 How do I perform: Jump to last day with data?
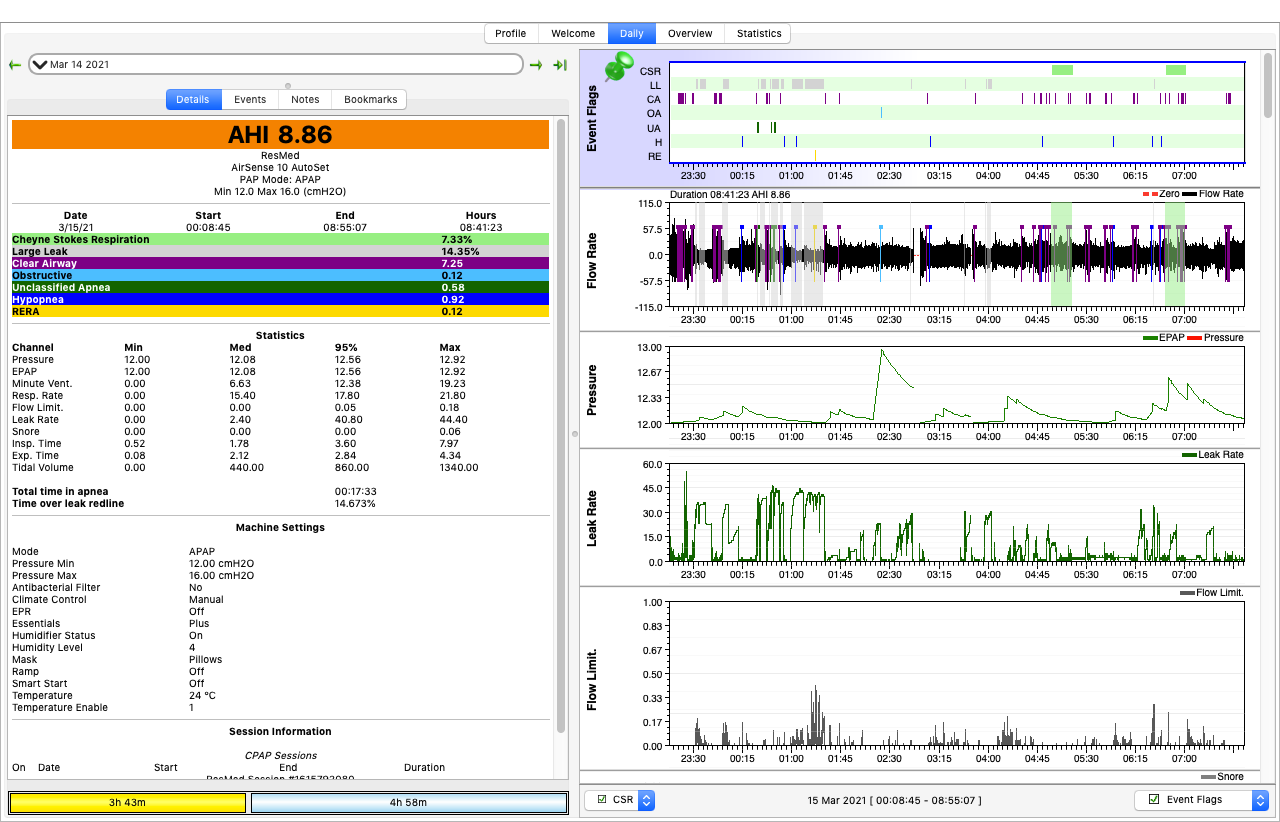click(559, 65)
